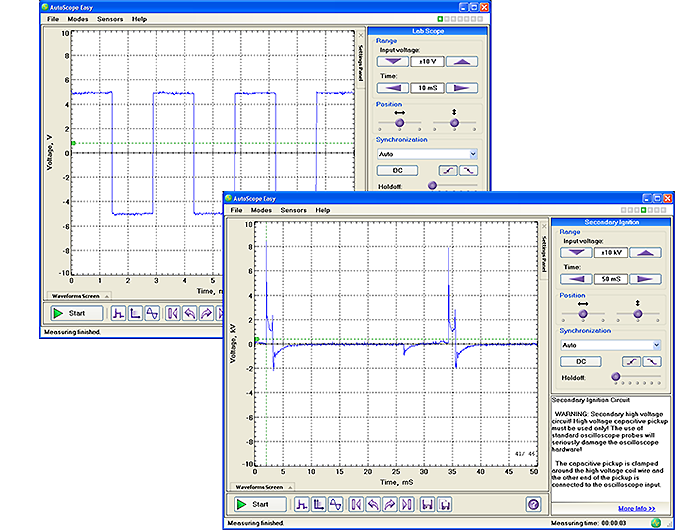Toggle DC coupling in Secondary Ignition panel

coord(581,362)
